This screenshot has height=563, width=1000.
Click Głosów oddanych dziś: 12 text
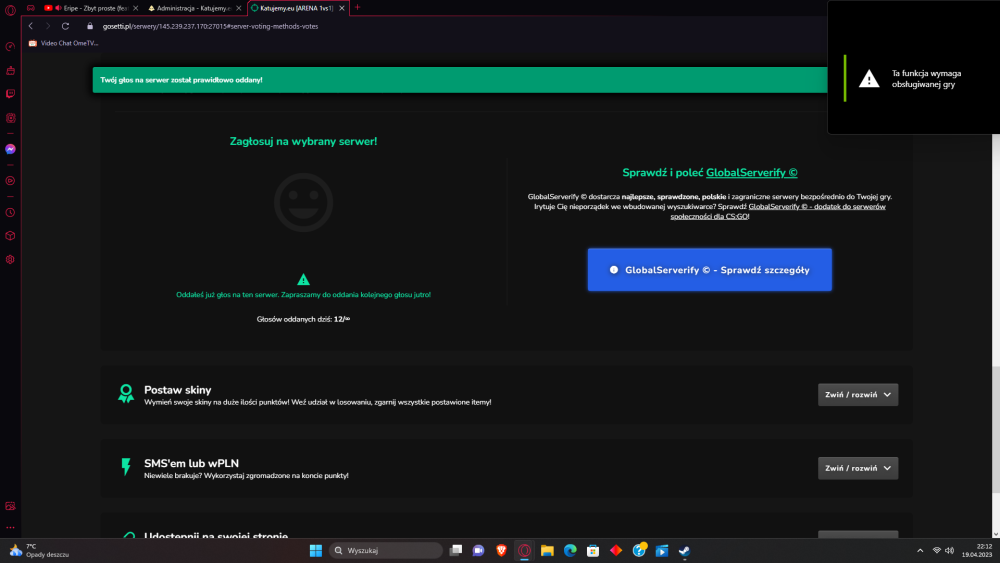(304, 319)
